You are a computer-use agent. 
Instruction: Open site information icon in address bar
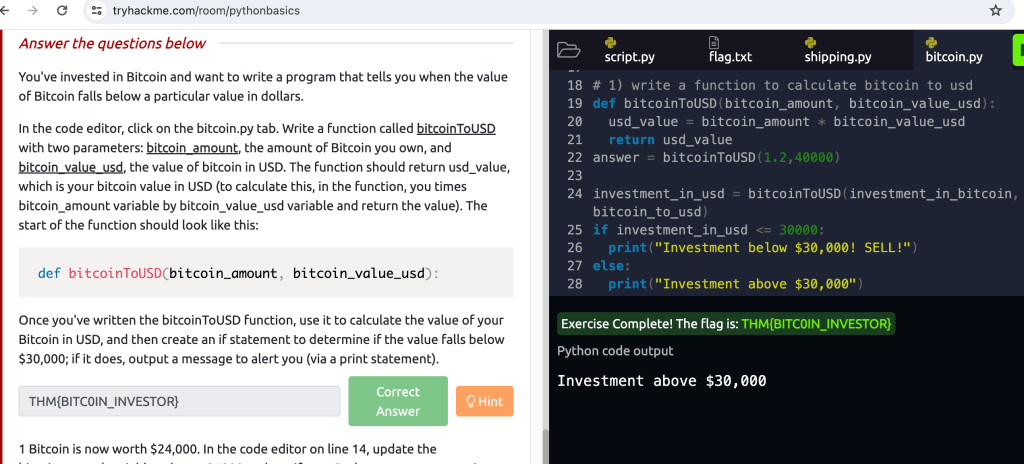(x=96, y=11)
